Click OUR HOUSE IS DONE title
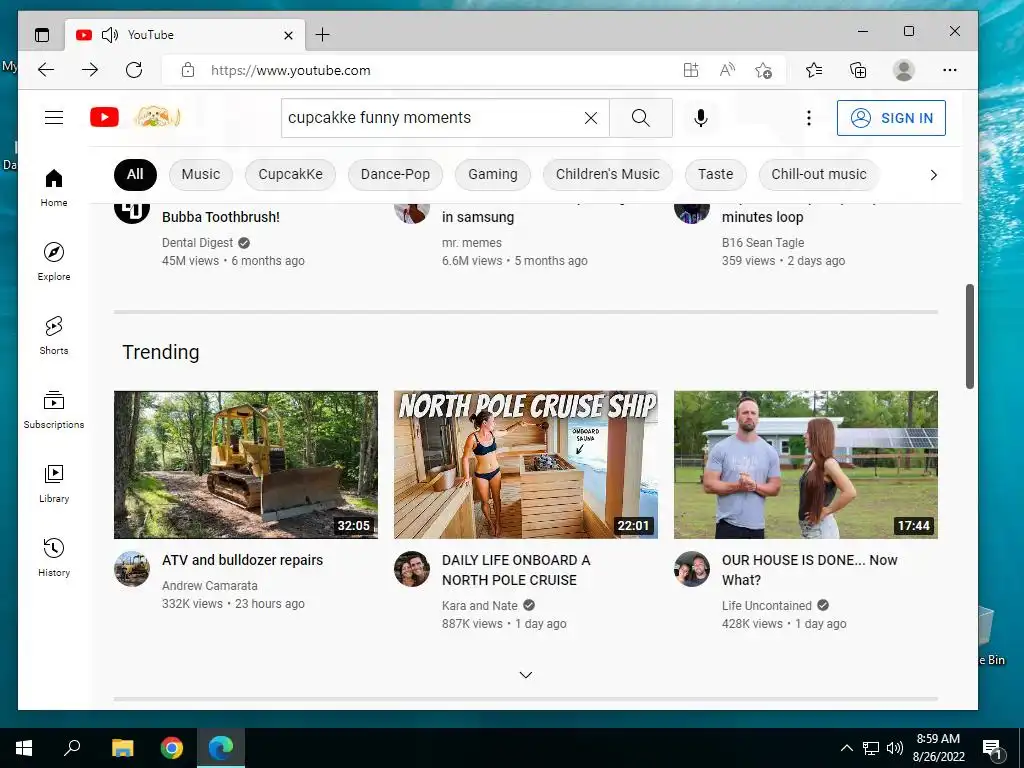 810,570
